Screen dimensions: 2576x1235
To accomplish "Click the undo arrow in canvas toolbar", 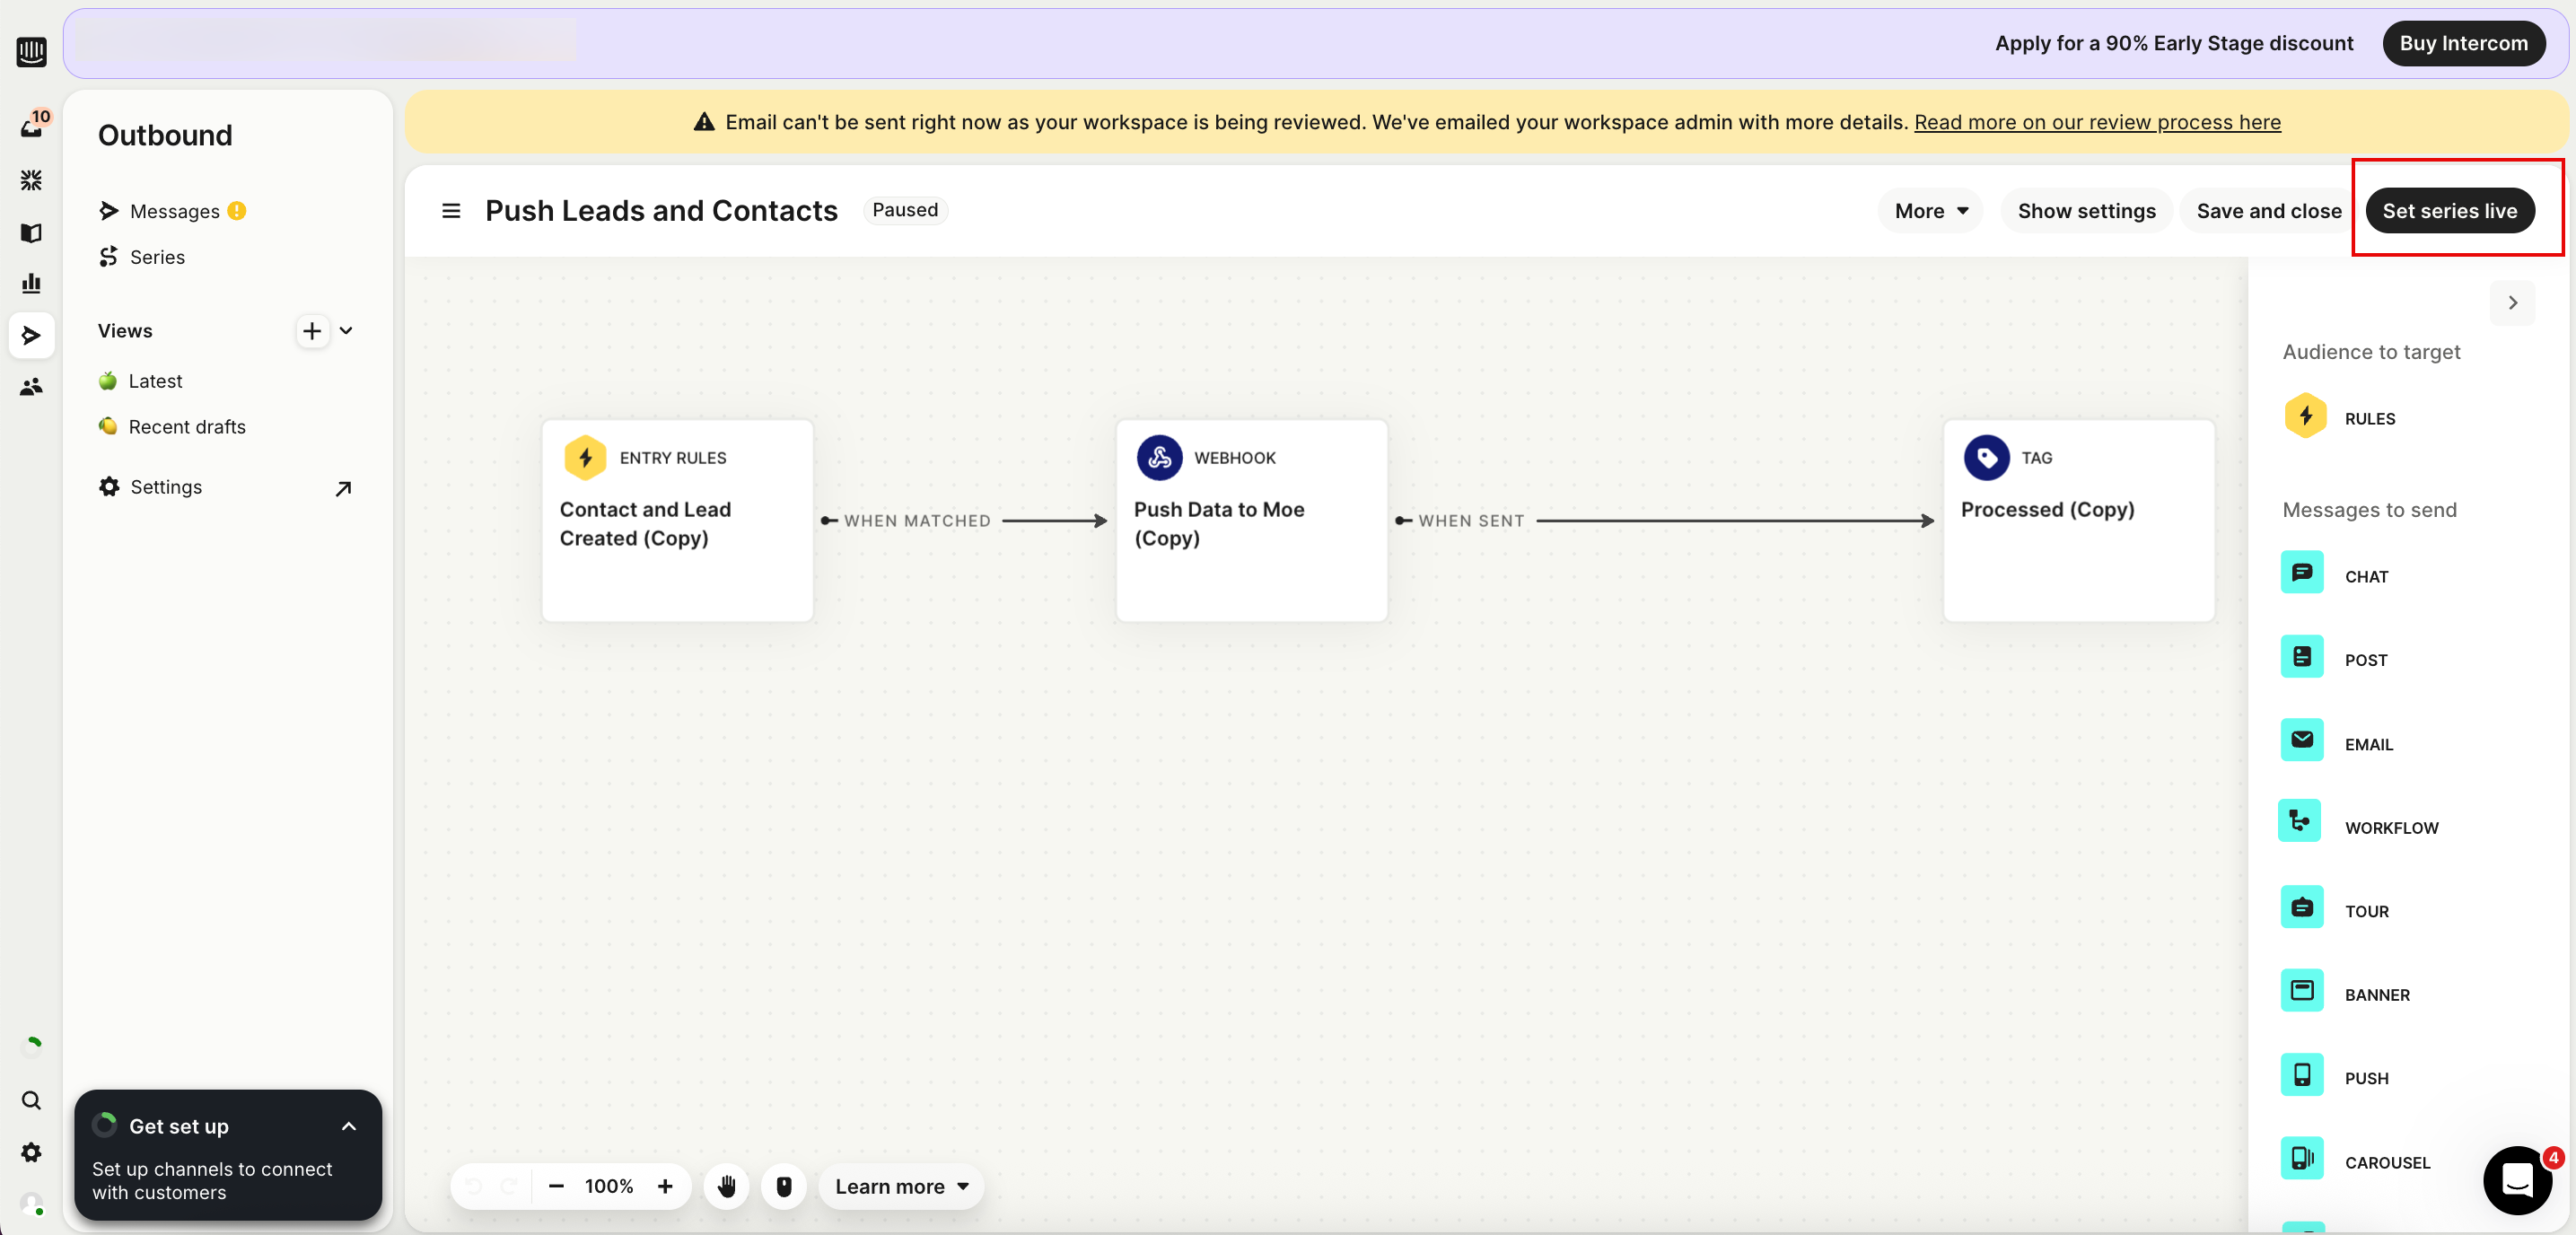I will click(474, 1187).
